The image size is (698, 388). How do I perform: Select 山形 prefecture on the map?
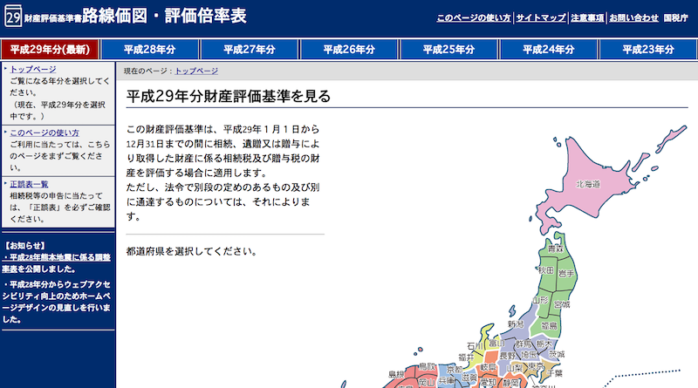click(x=541, y=300)
